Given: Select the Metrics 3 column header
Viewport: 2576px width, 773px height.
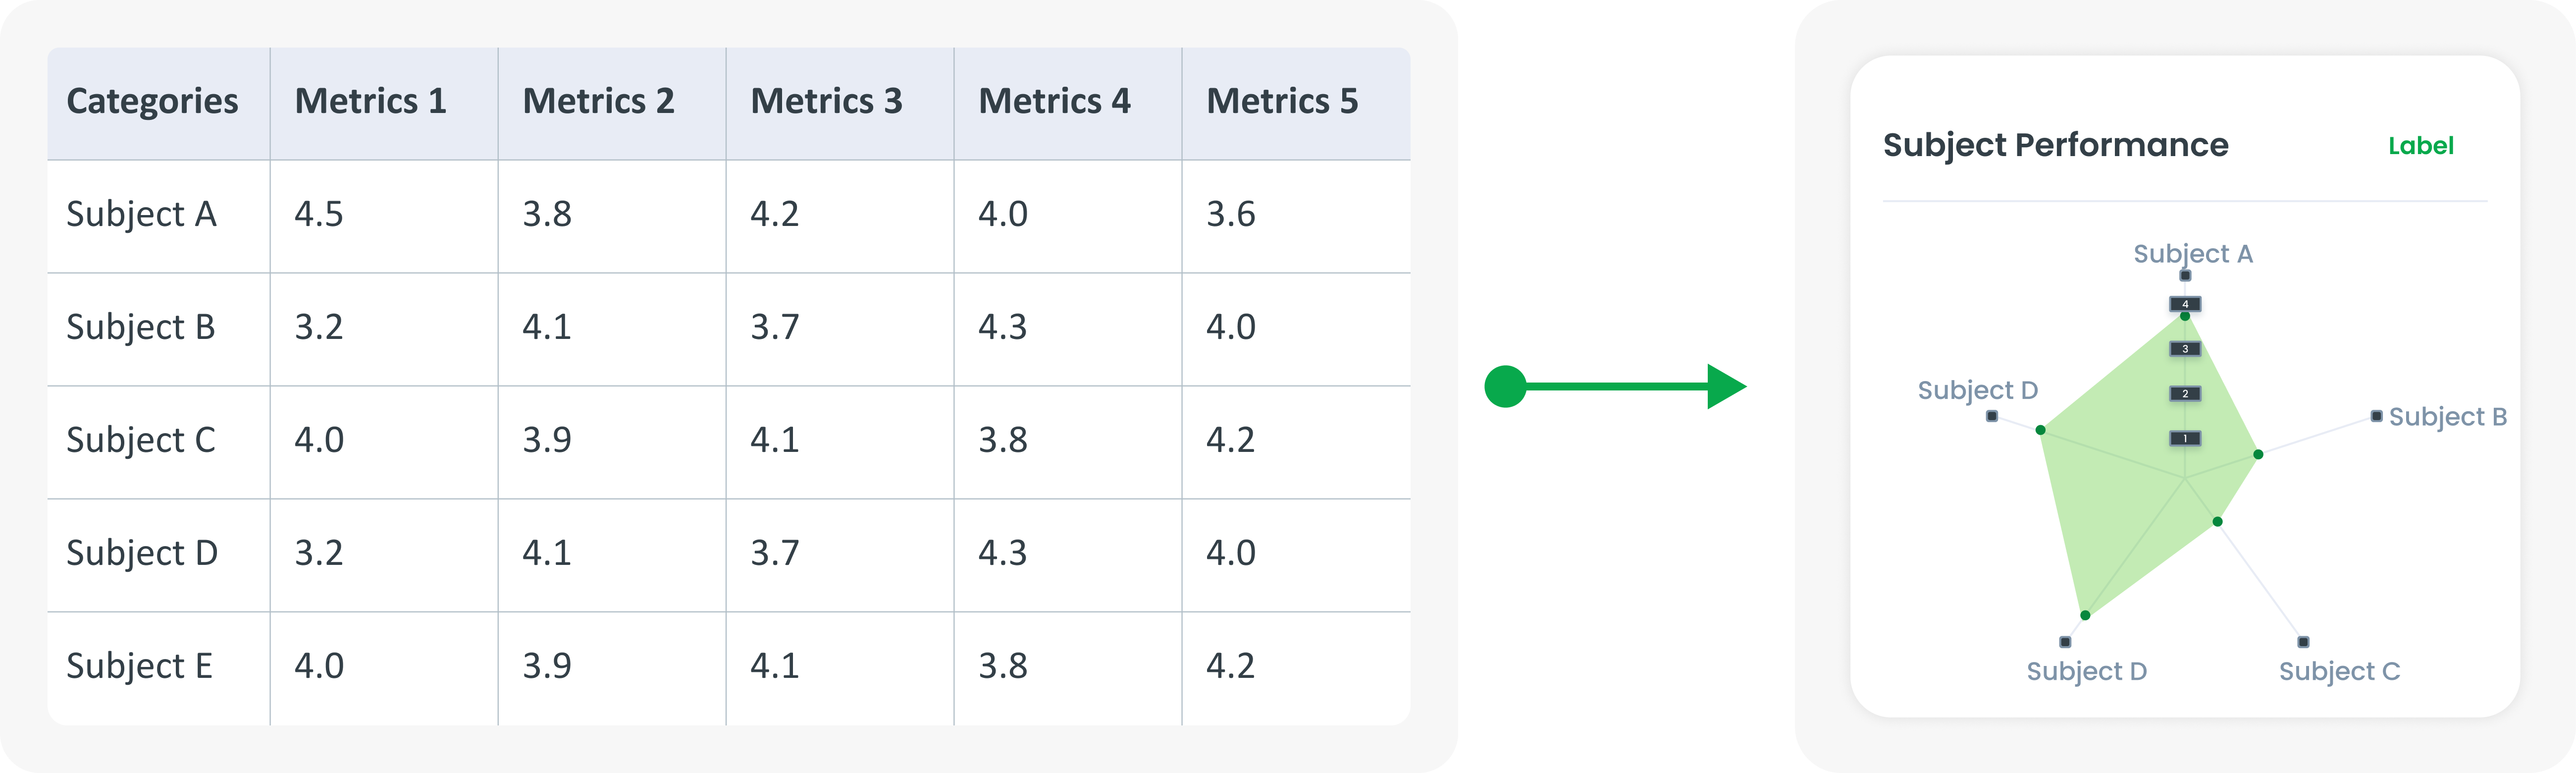Looking at the screenshot, I should (826, 101).
